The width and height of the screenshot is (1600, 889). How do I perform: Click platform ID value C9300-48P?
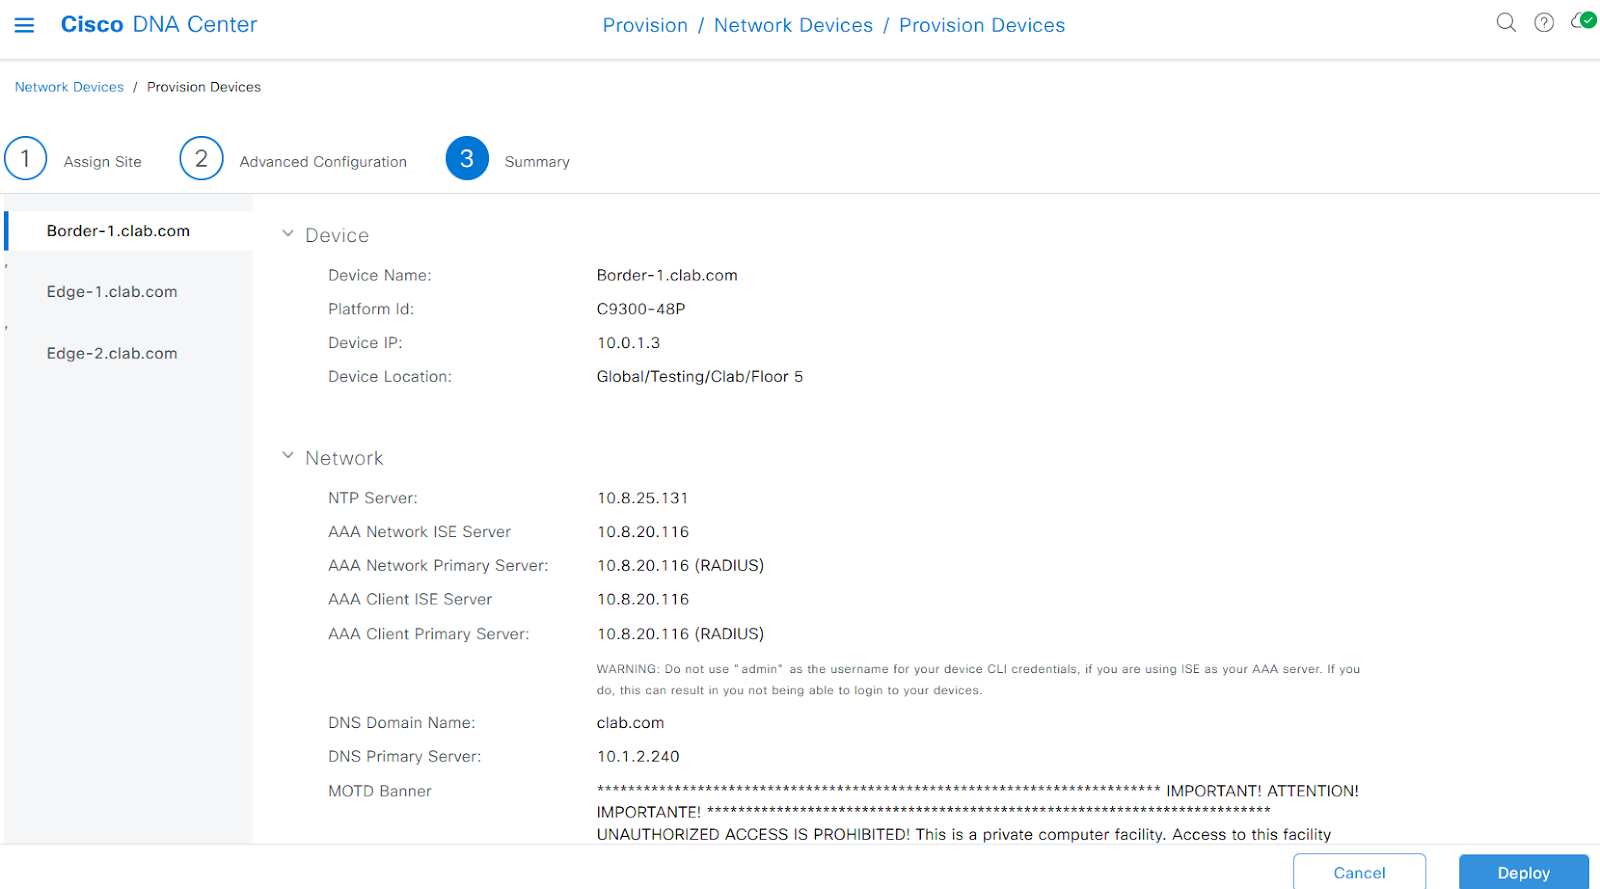pos(641,309)
